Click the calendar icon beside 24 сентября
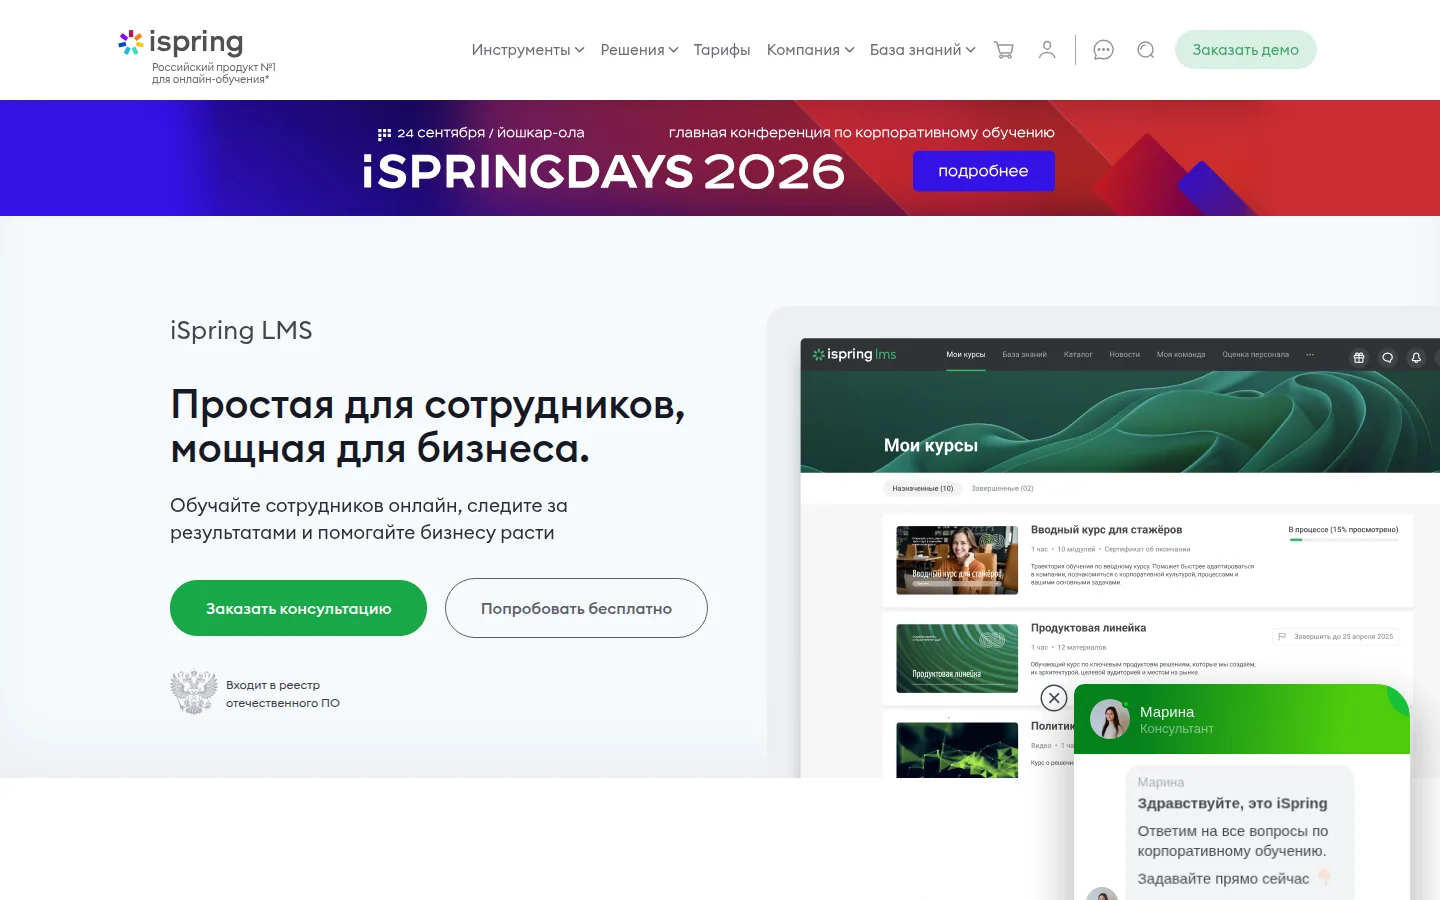Image resolution: width=1440 pixels, height=900 pixels. coord(384,133)
